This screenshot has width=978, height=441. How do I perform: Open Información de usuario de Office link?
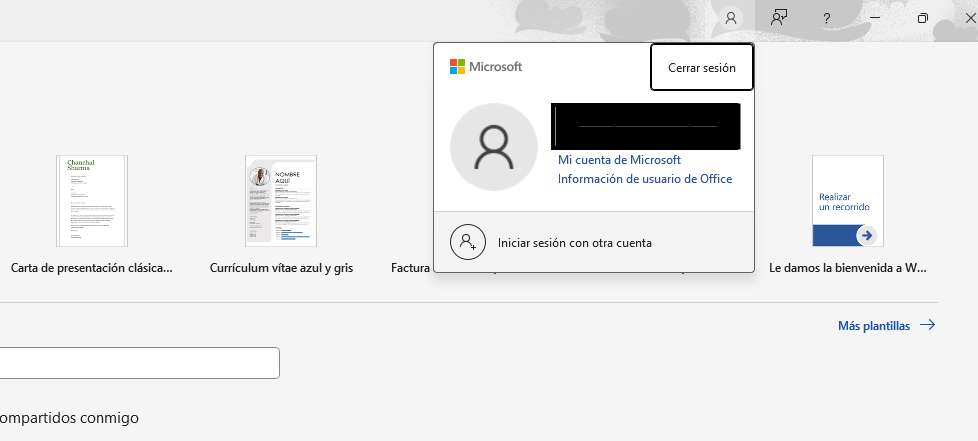(645, 179)
